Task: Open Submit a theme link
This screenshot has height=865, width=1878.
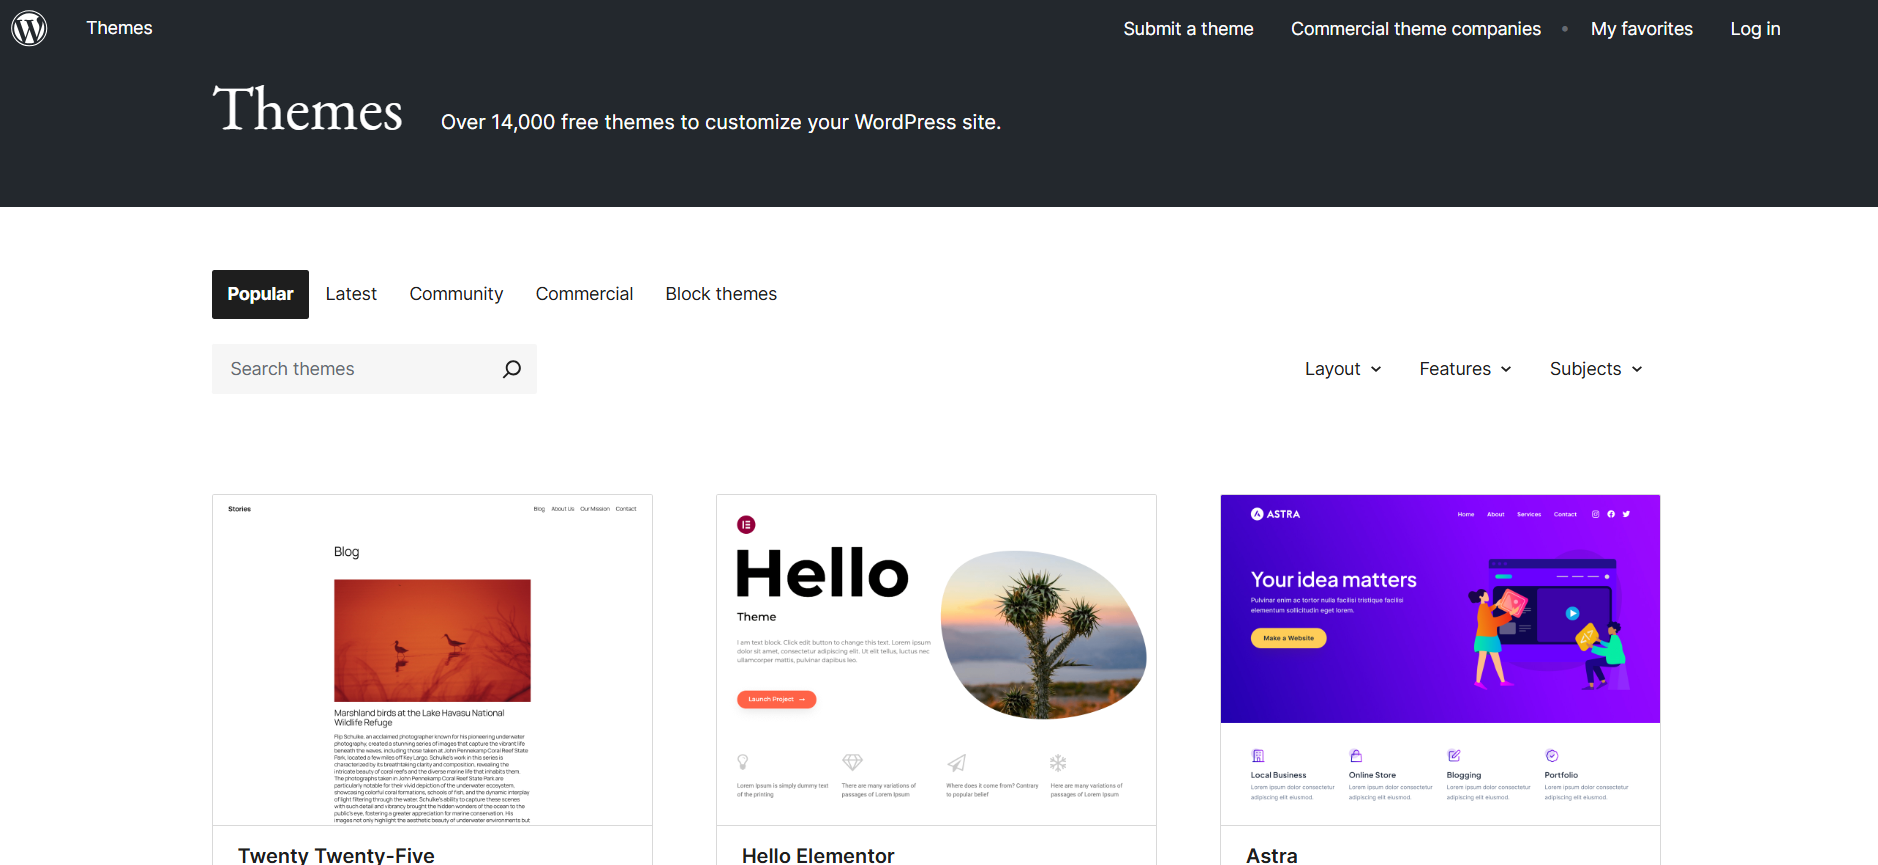Action: click(x=1188, y=29)
